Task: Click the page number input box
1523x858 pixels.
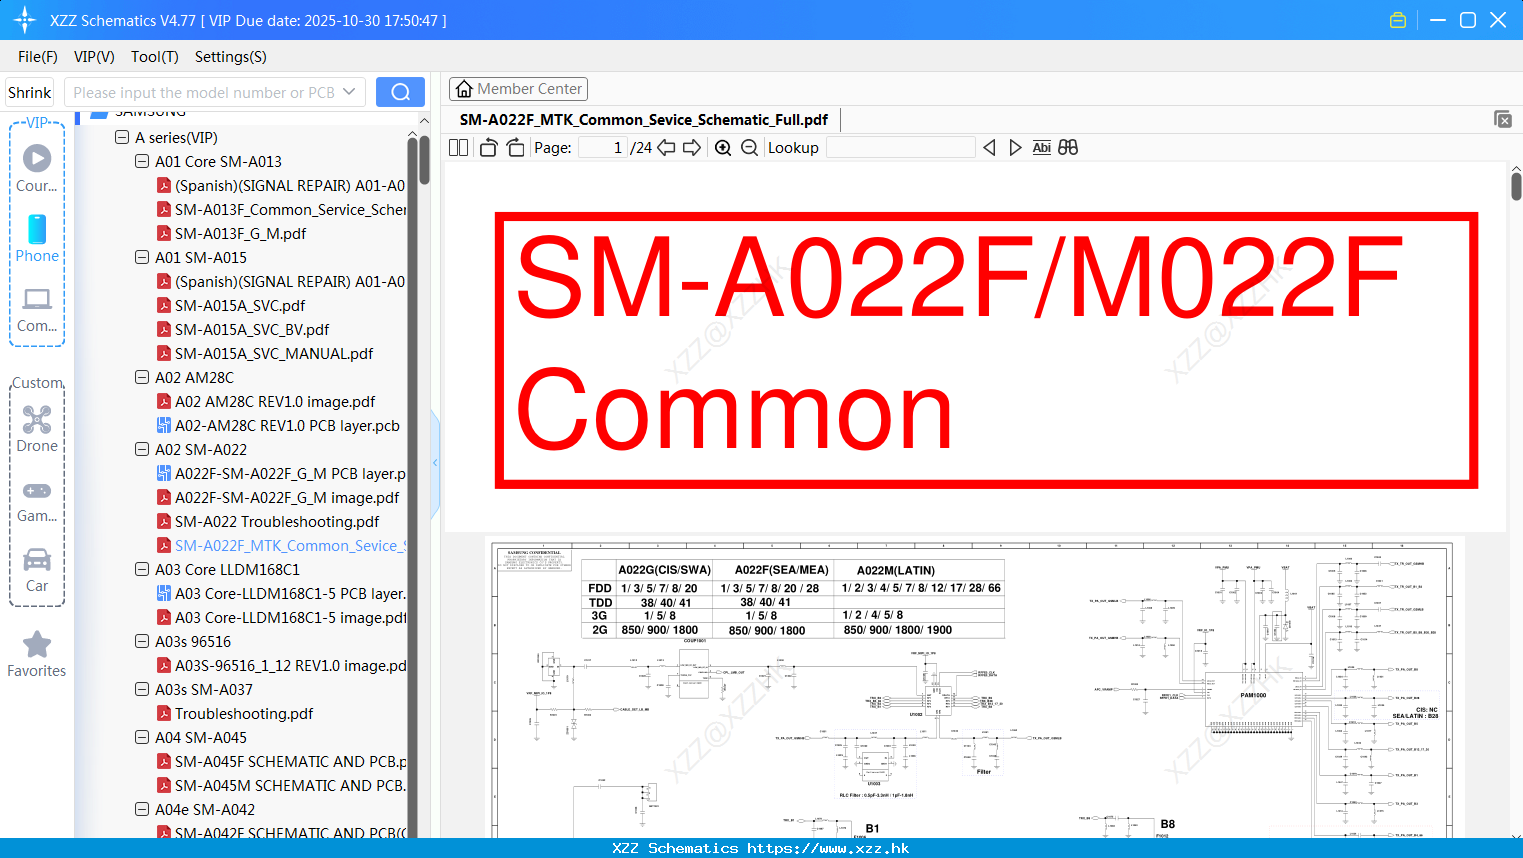Action: coord(603,148)
